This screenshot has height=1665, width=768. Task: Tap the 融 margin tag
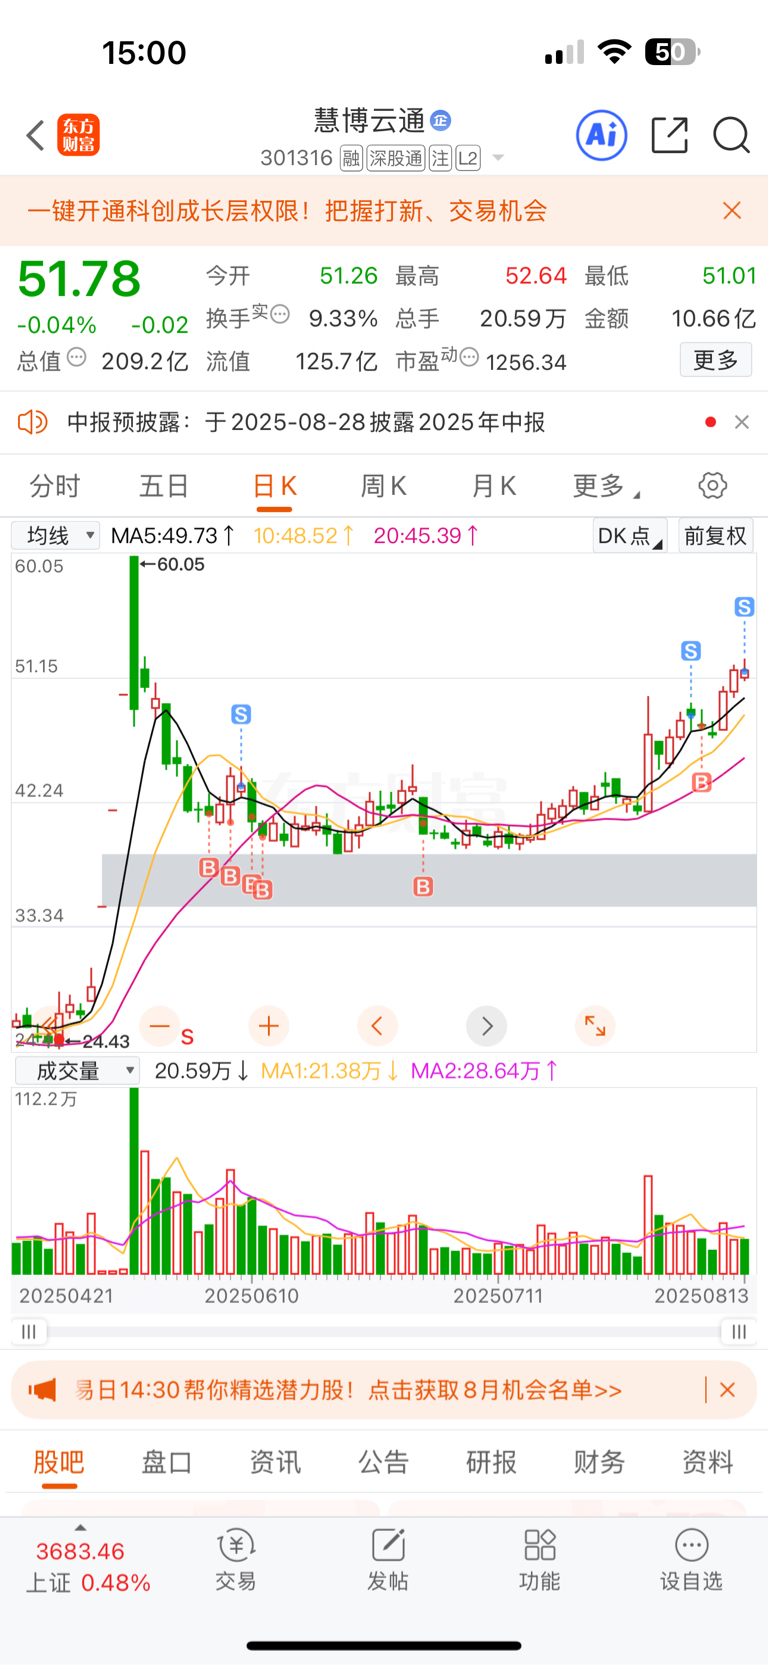[x=351, y=158]
